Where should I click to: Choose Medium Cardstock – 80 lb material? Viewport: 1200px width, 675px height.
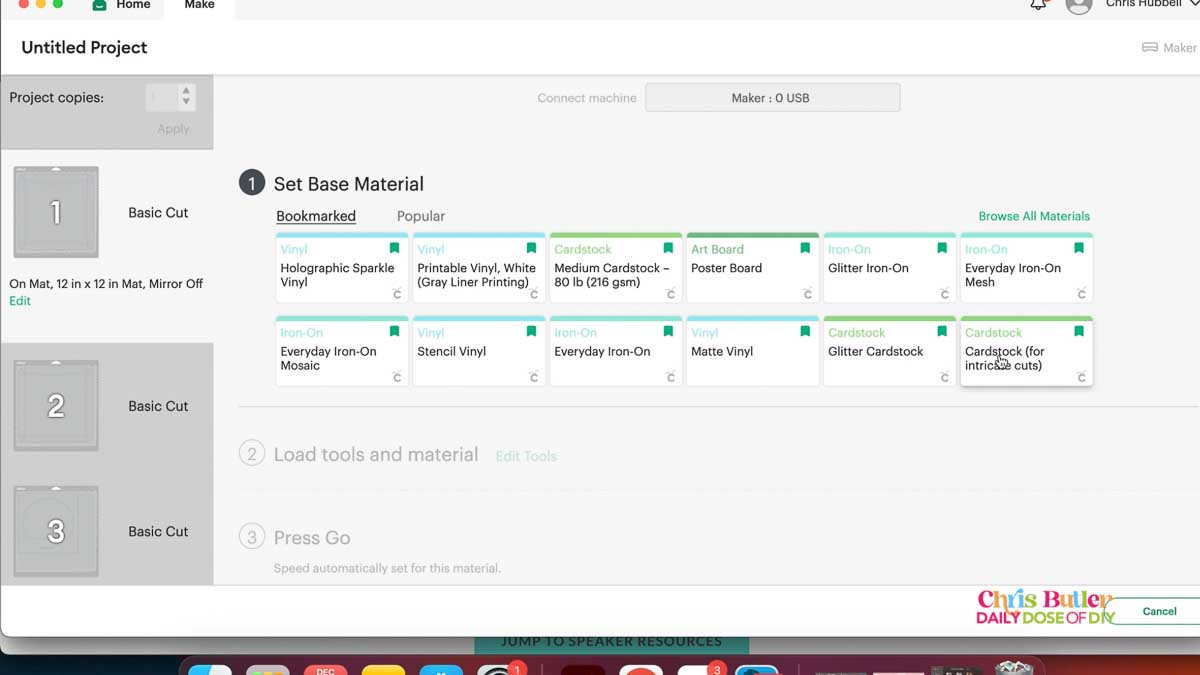[x=616, y=268]
